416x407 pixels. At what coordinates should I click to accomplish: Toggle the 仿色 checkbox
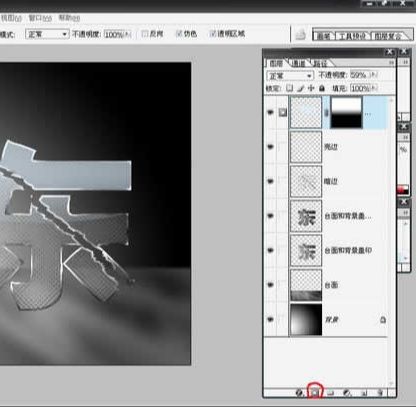pos(179,34)
